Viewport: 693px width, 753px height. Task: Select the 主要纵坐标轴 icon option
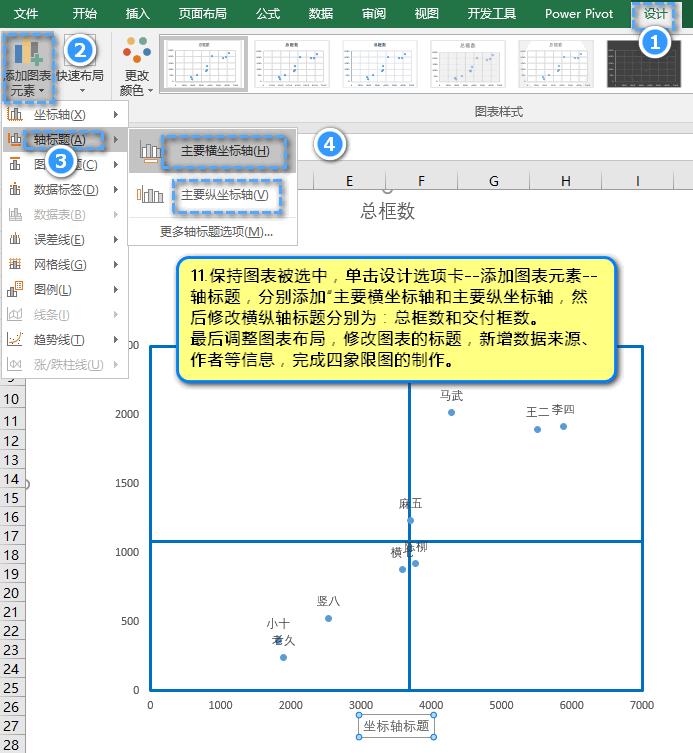coord(152,195)
